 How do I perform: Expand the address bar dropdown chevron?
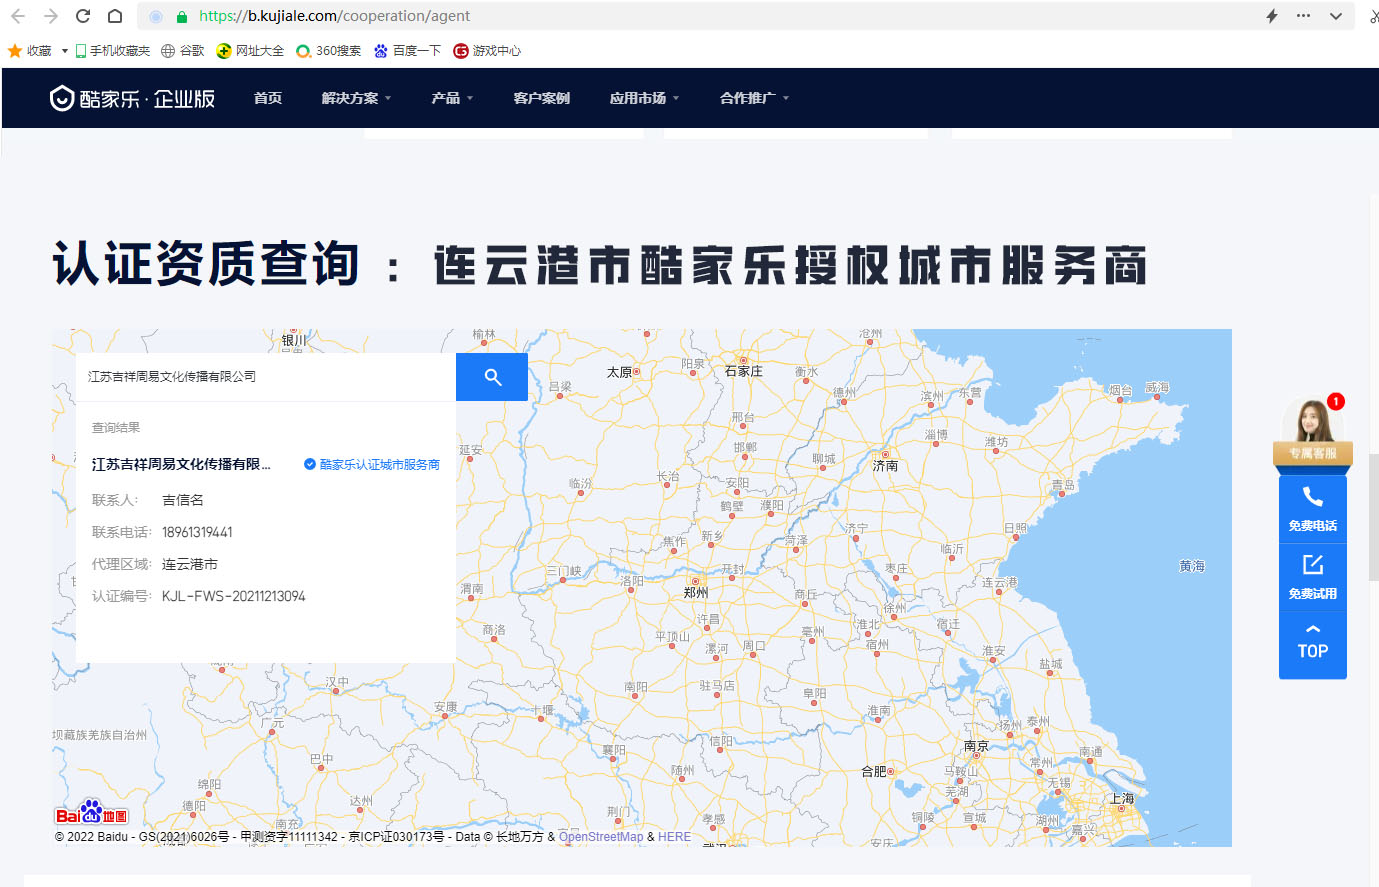(1336, 16)
